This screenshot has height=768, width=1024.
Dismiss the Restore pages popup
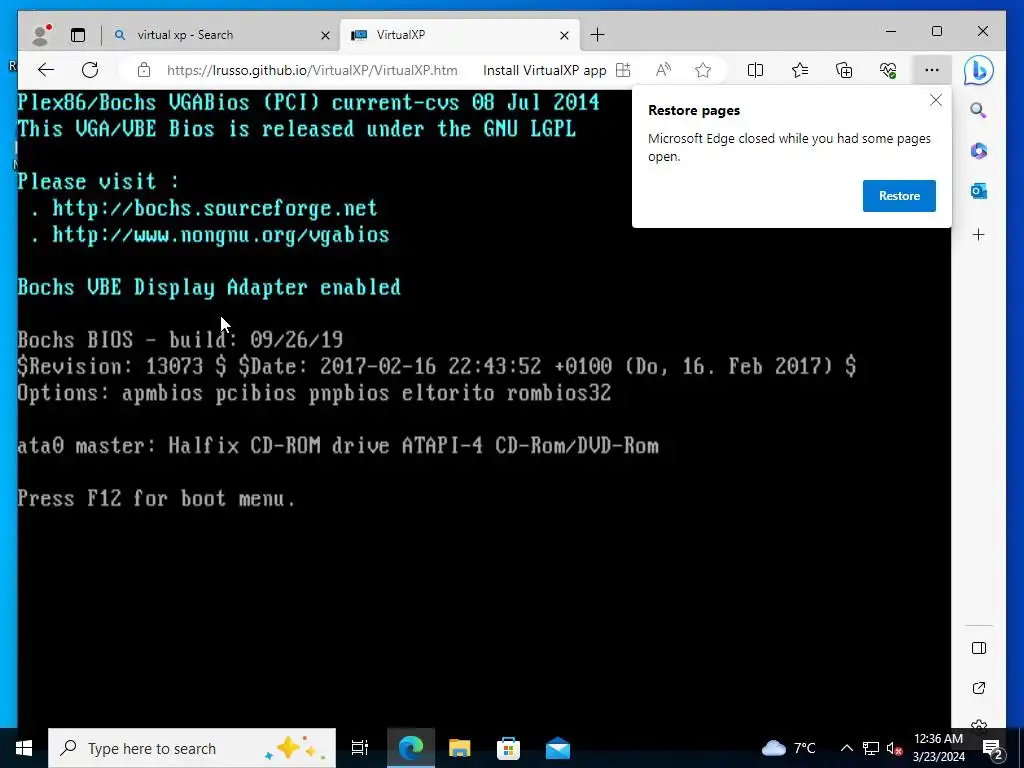[936, 100]
